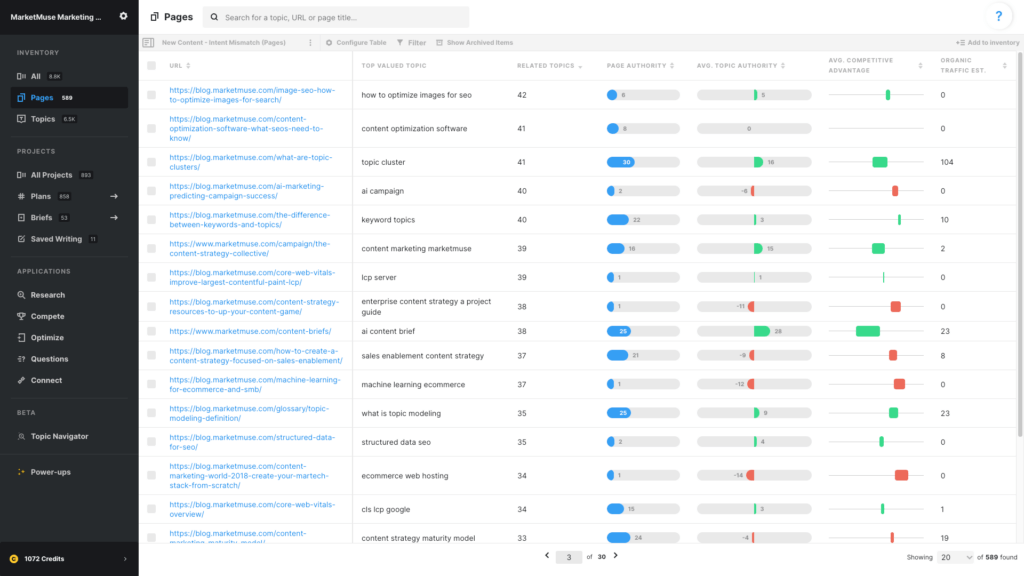
Task: Click the page number input showing 3
Action: (x=569, y=557)
